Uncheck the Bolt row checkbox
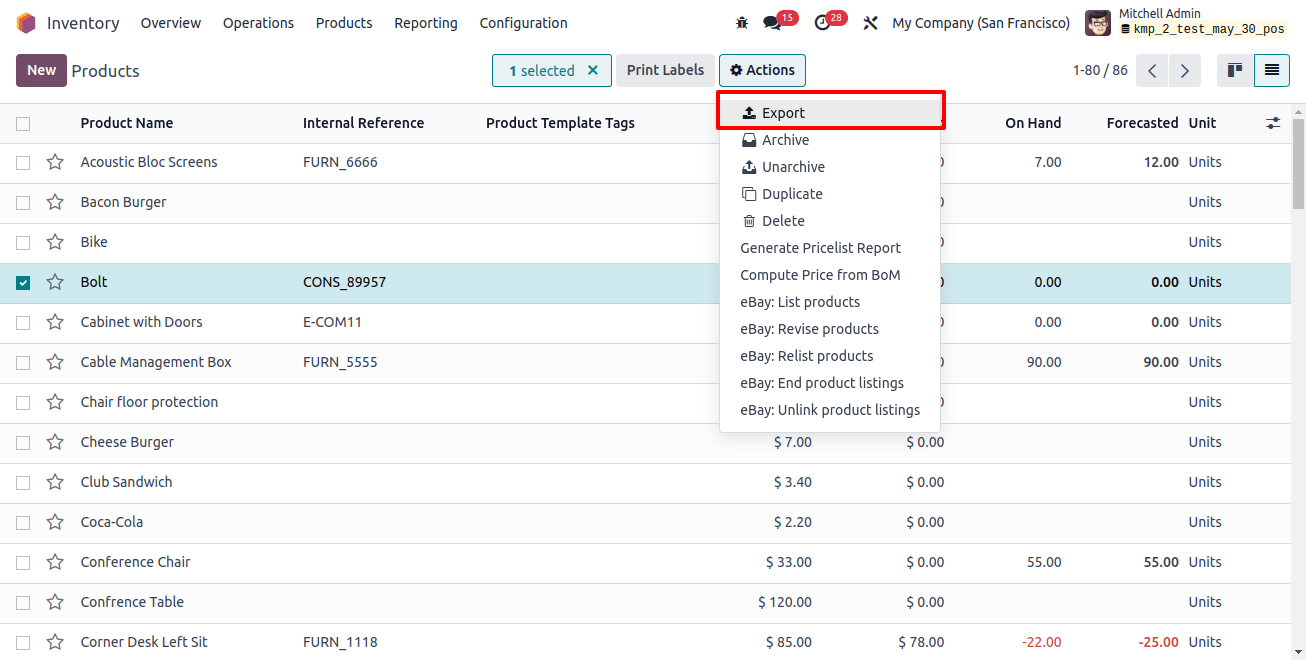 pyautogui.click(x=23, y=283)
